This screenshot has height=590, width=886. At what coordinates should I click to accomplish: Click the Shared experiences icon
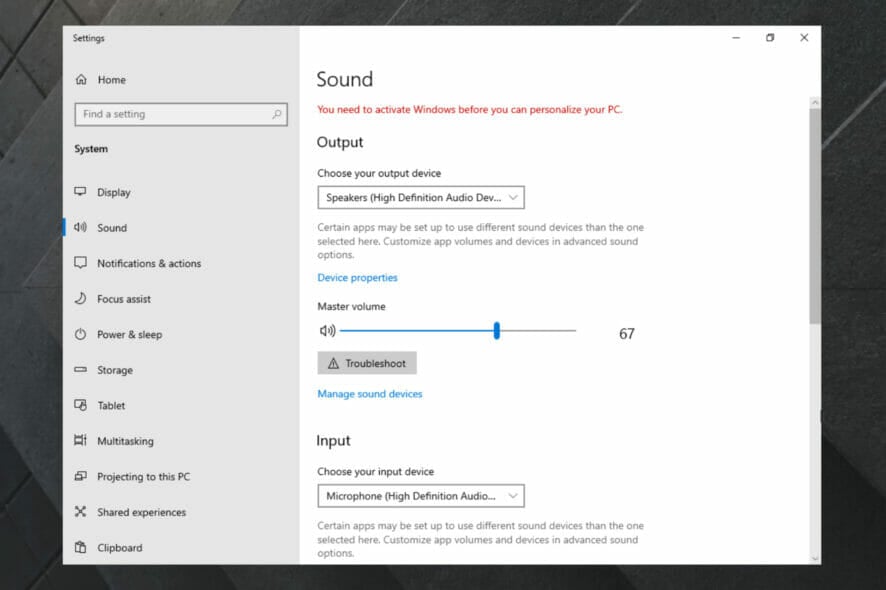click(x=80, y=511)
